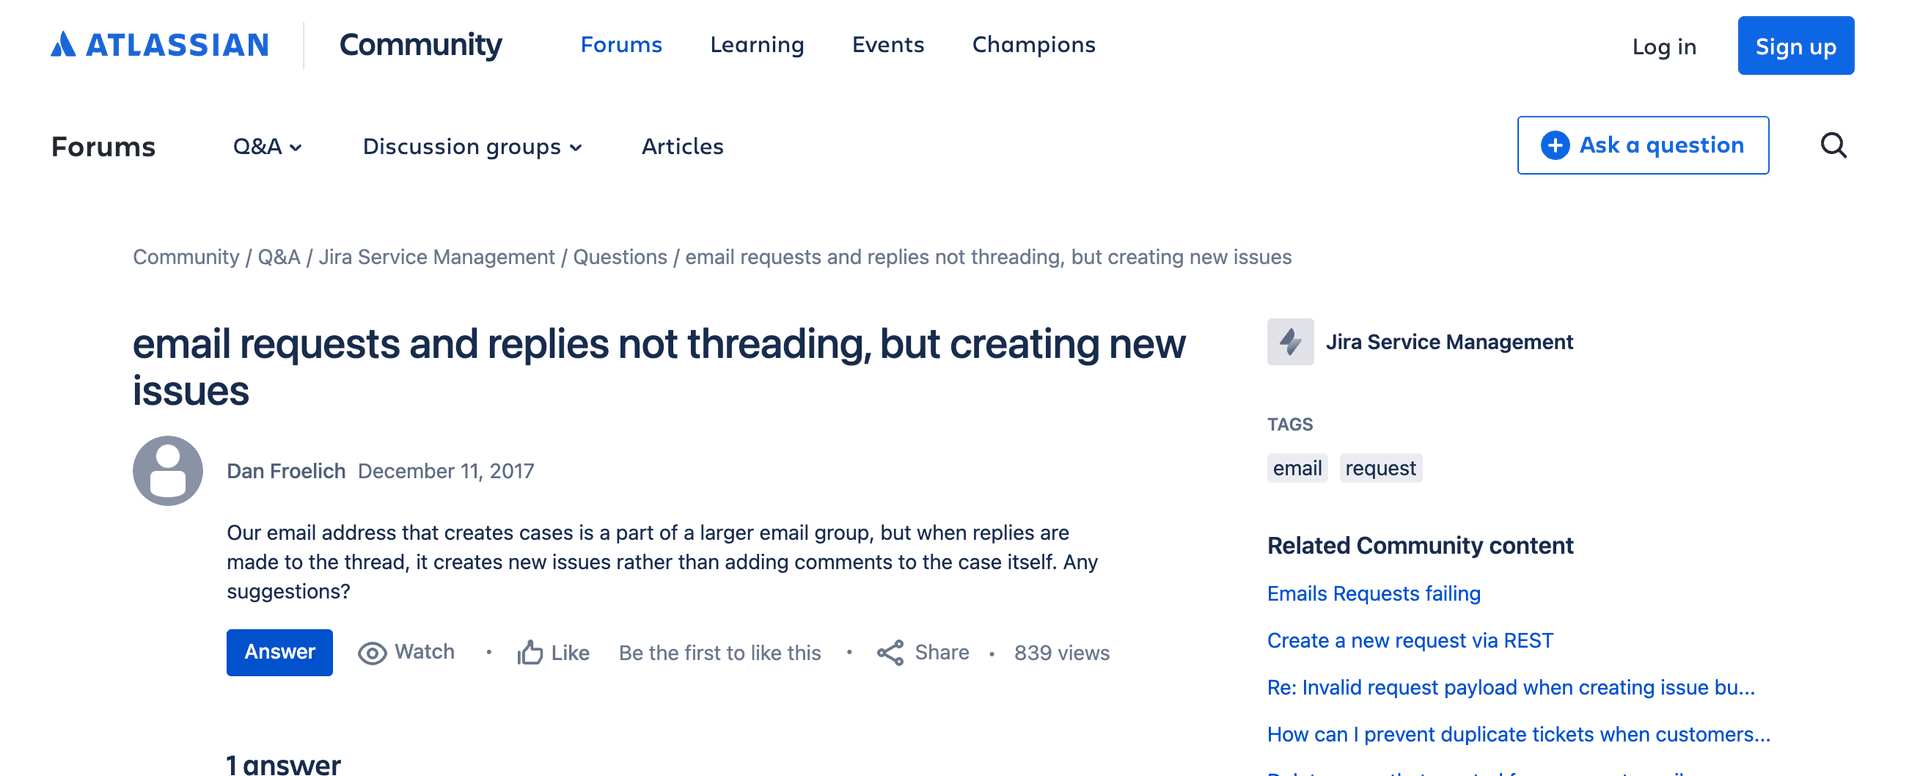The width and height of the screenshot is (1920, 776).
Task: Open 'Create a new request via REST'
Action: 1410,640
